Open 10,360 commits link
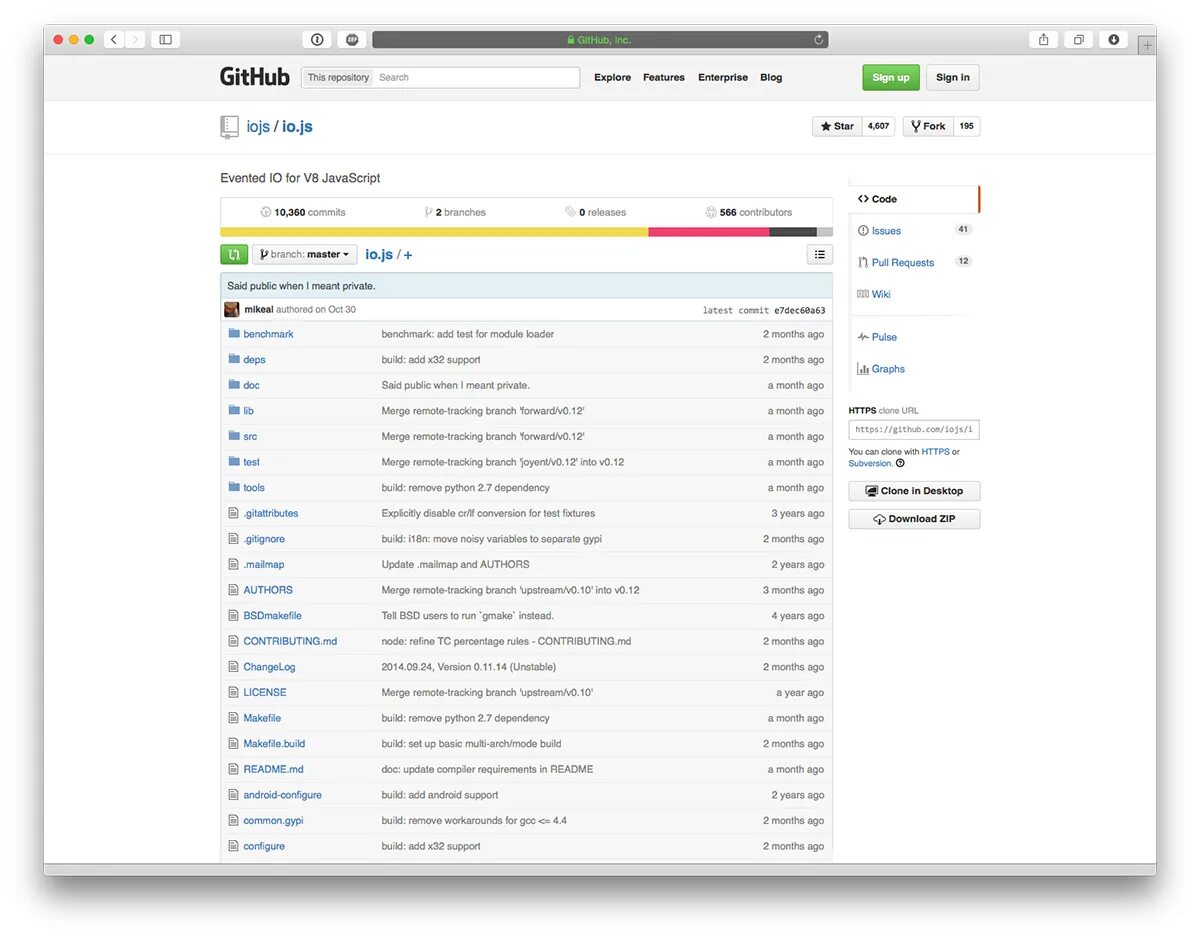Image resolution: width=1200 pixels, height=938 pixels. pyautogui.click(x=303, y=212)
